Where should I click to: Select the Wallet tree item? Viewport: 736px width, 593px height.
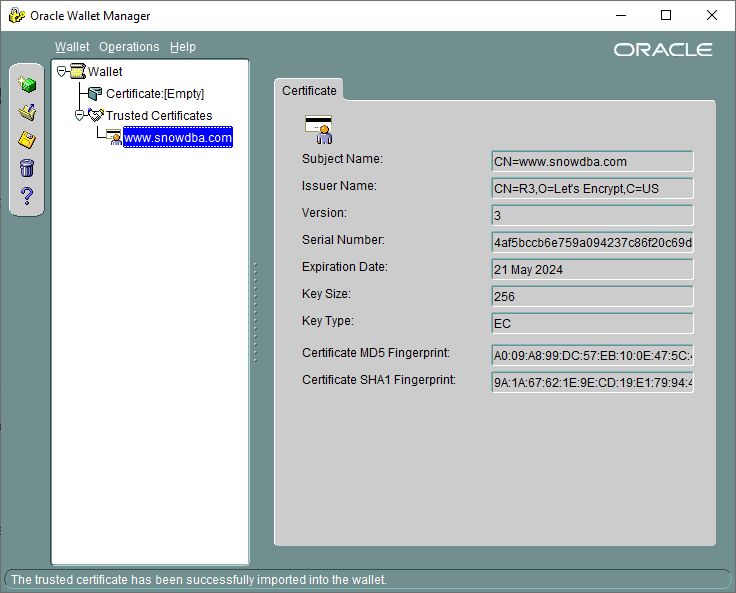click(105, 71)
